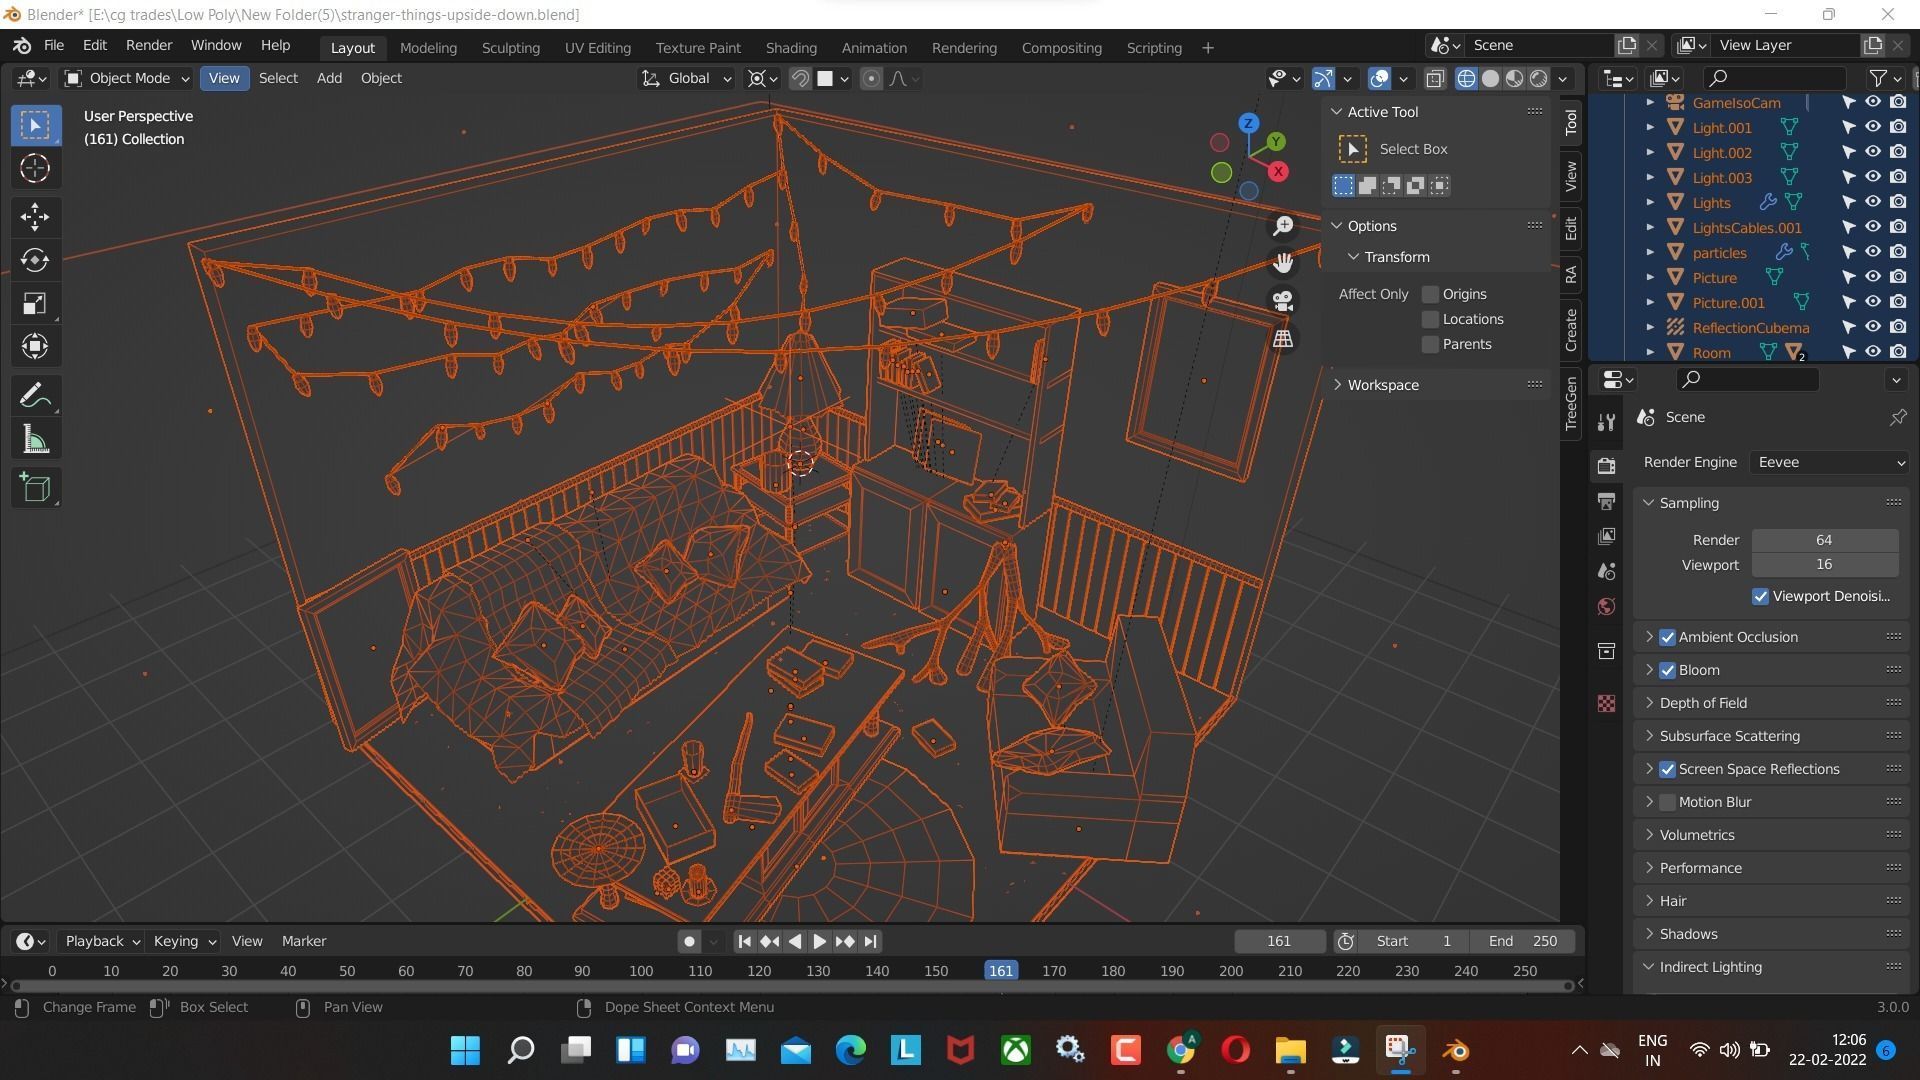Disable Screen Space Reflections checkbox

(1667, 769)
